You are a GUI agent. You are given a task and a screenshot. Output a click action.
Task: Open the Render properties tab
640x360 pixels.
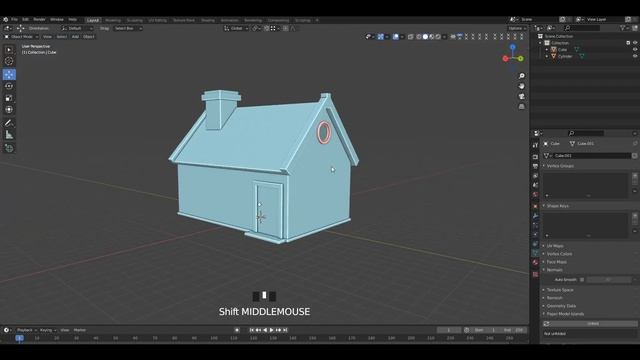[x=535, y=157]
